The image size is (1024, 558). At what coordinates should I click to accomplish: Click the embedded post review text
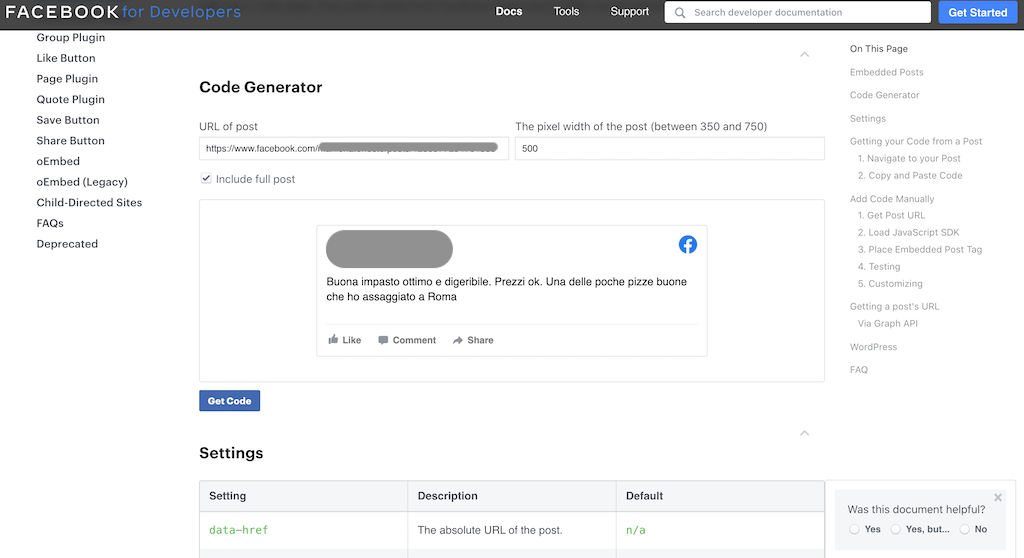tap(507, 289)
